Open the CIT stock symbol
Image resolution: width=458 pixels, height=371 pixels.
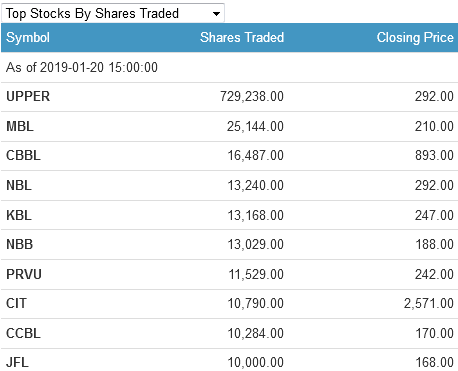16,303
